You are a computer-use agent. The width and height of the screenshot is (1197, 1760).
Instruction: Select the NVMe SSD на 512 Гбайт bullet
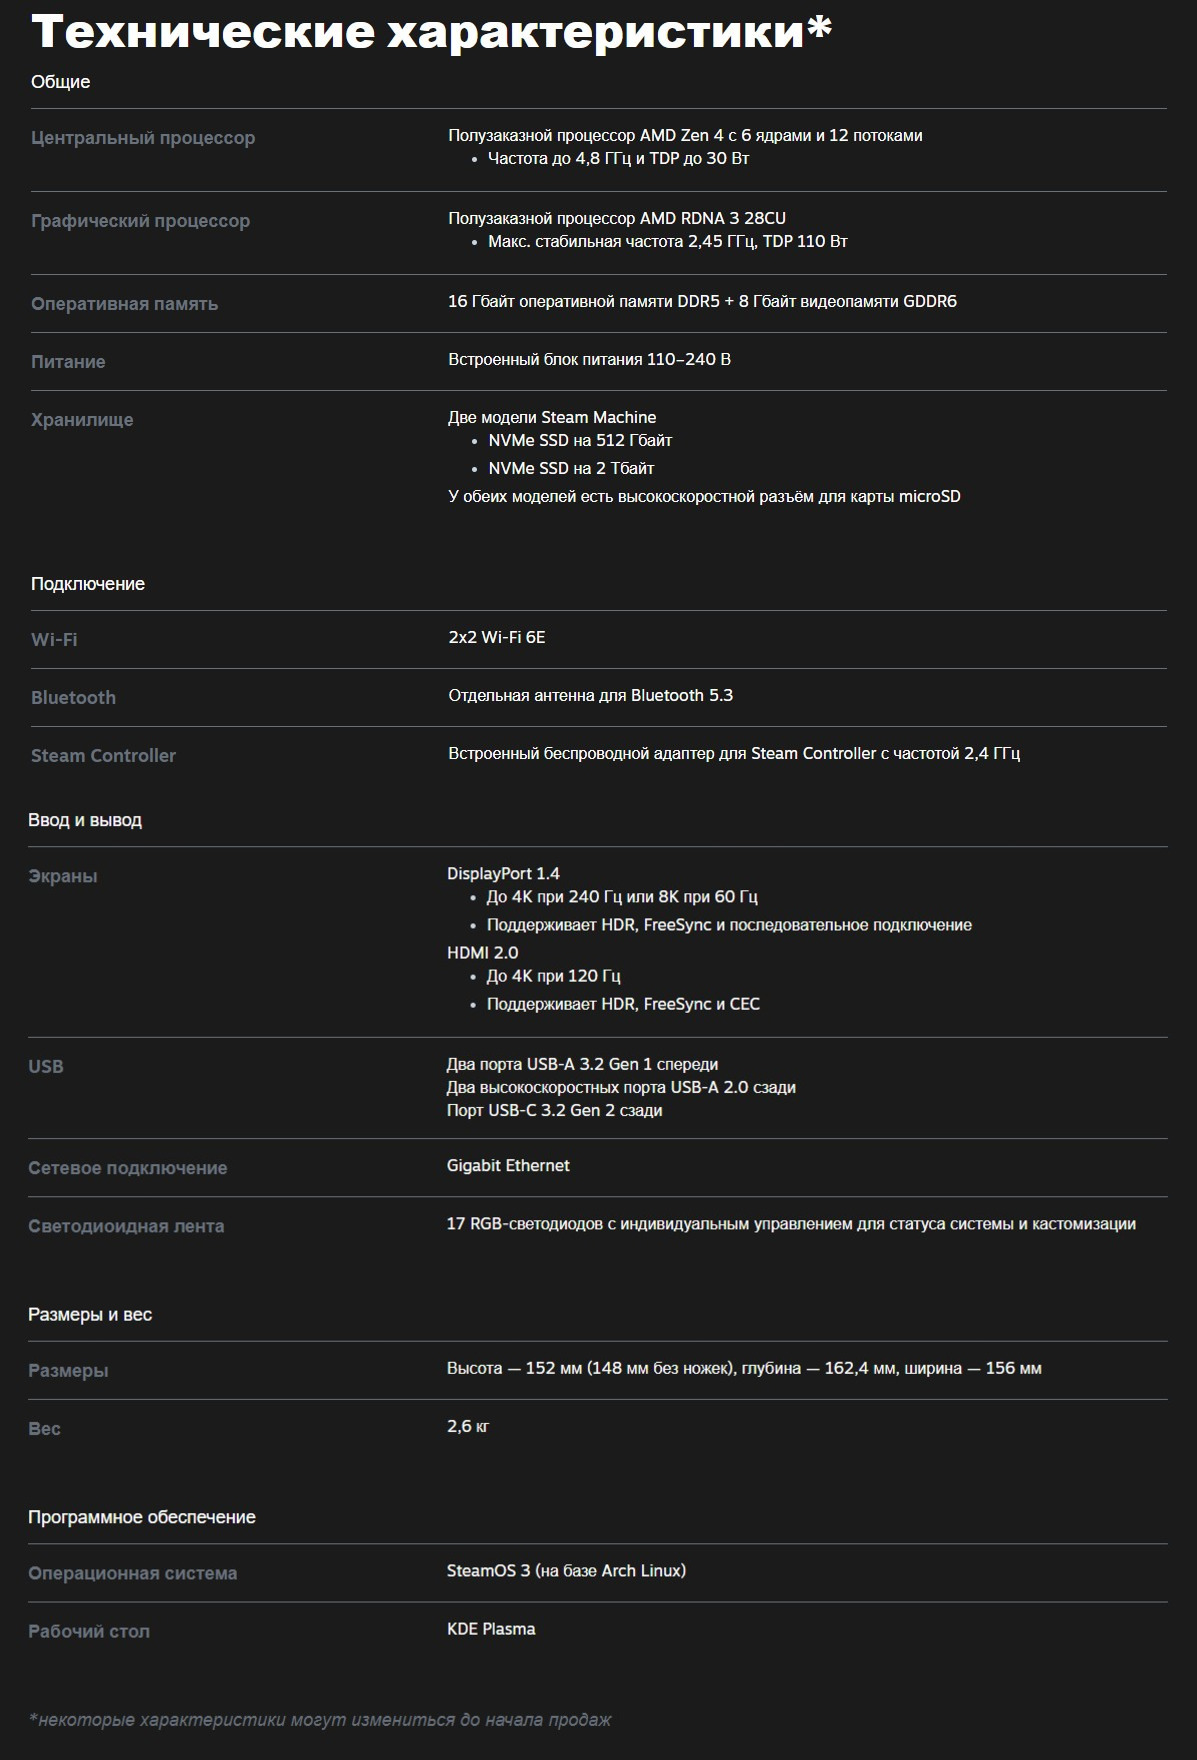[580, 440]
